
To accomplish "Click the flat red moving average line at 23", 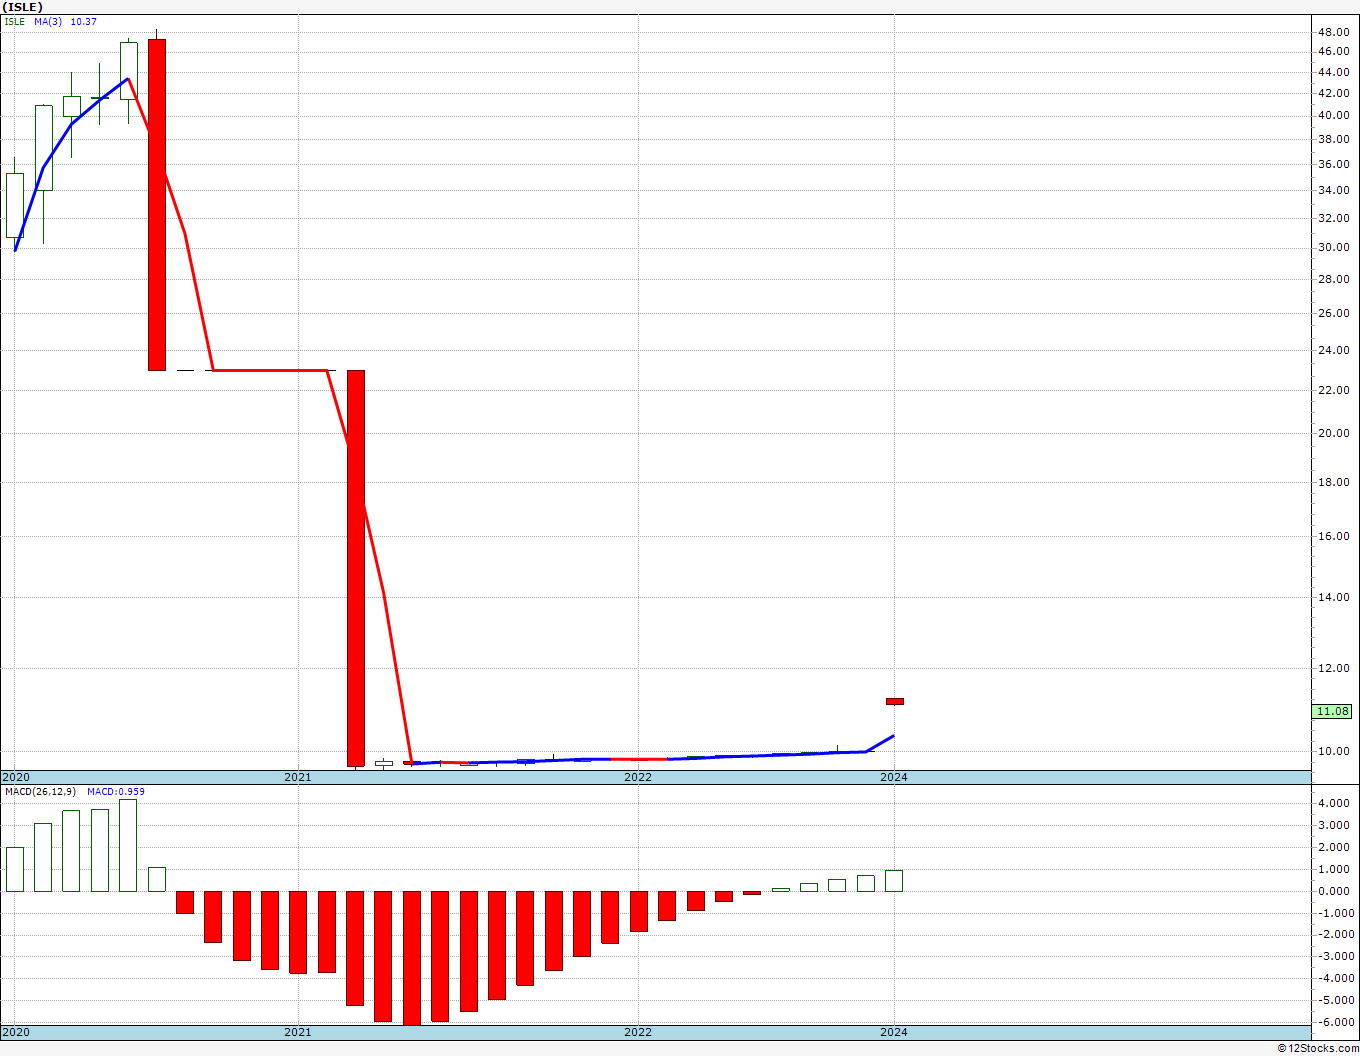I will [270, 370].
